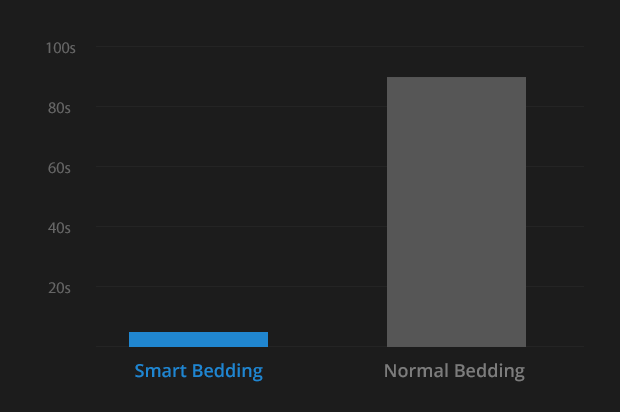Screen dimensions: 620x412
Task: Click the 100s axis label
Action: coord(60,48)
